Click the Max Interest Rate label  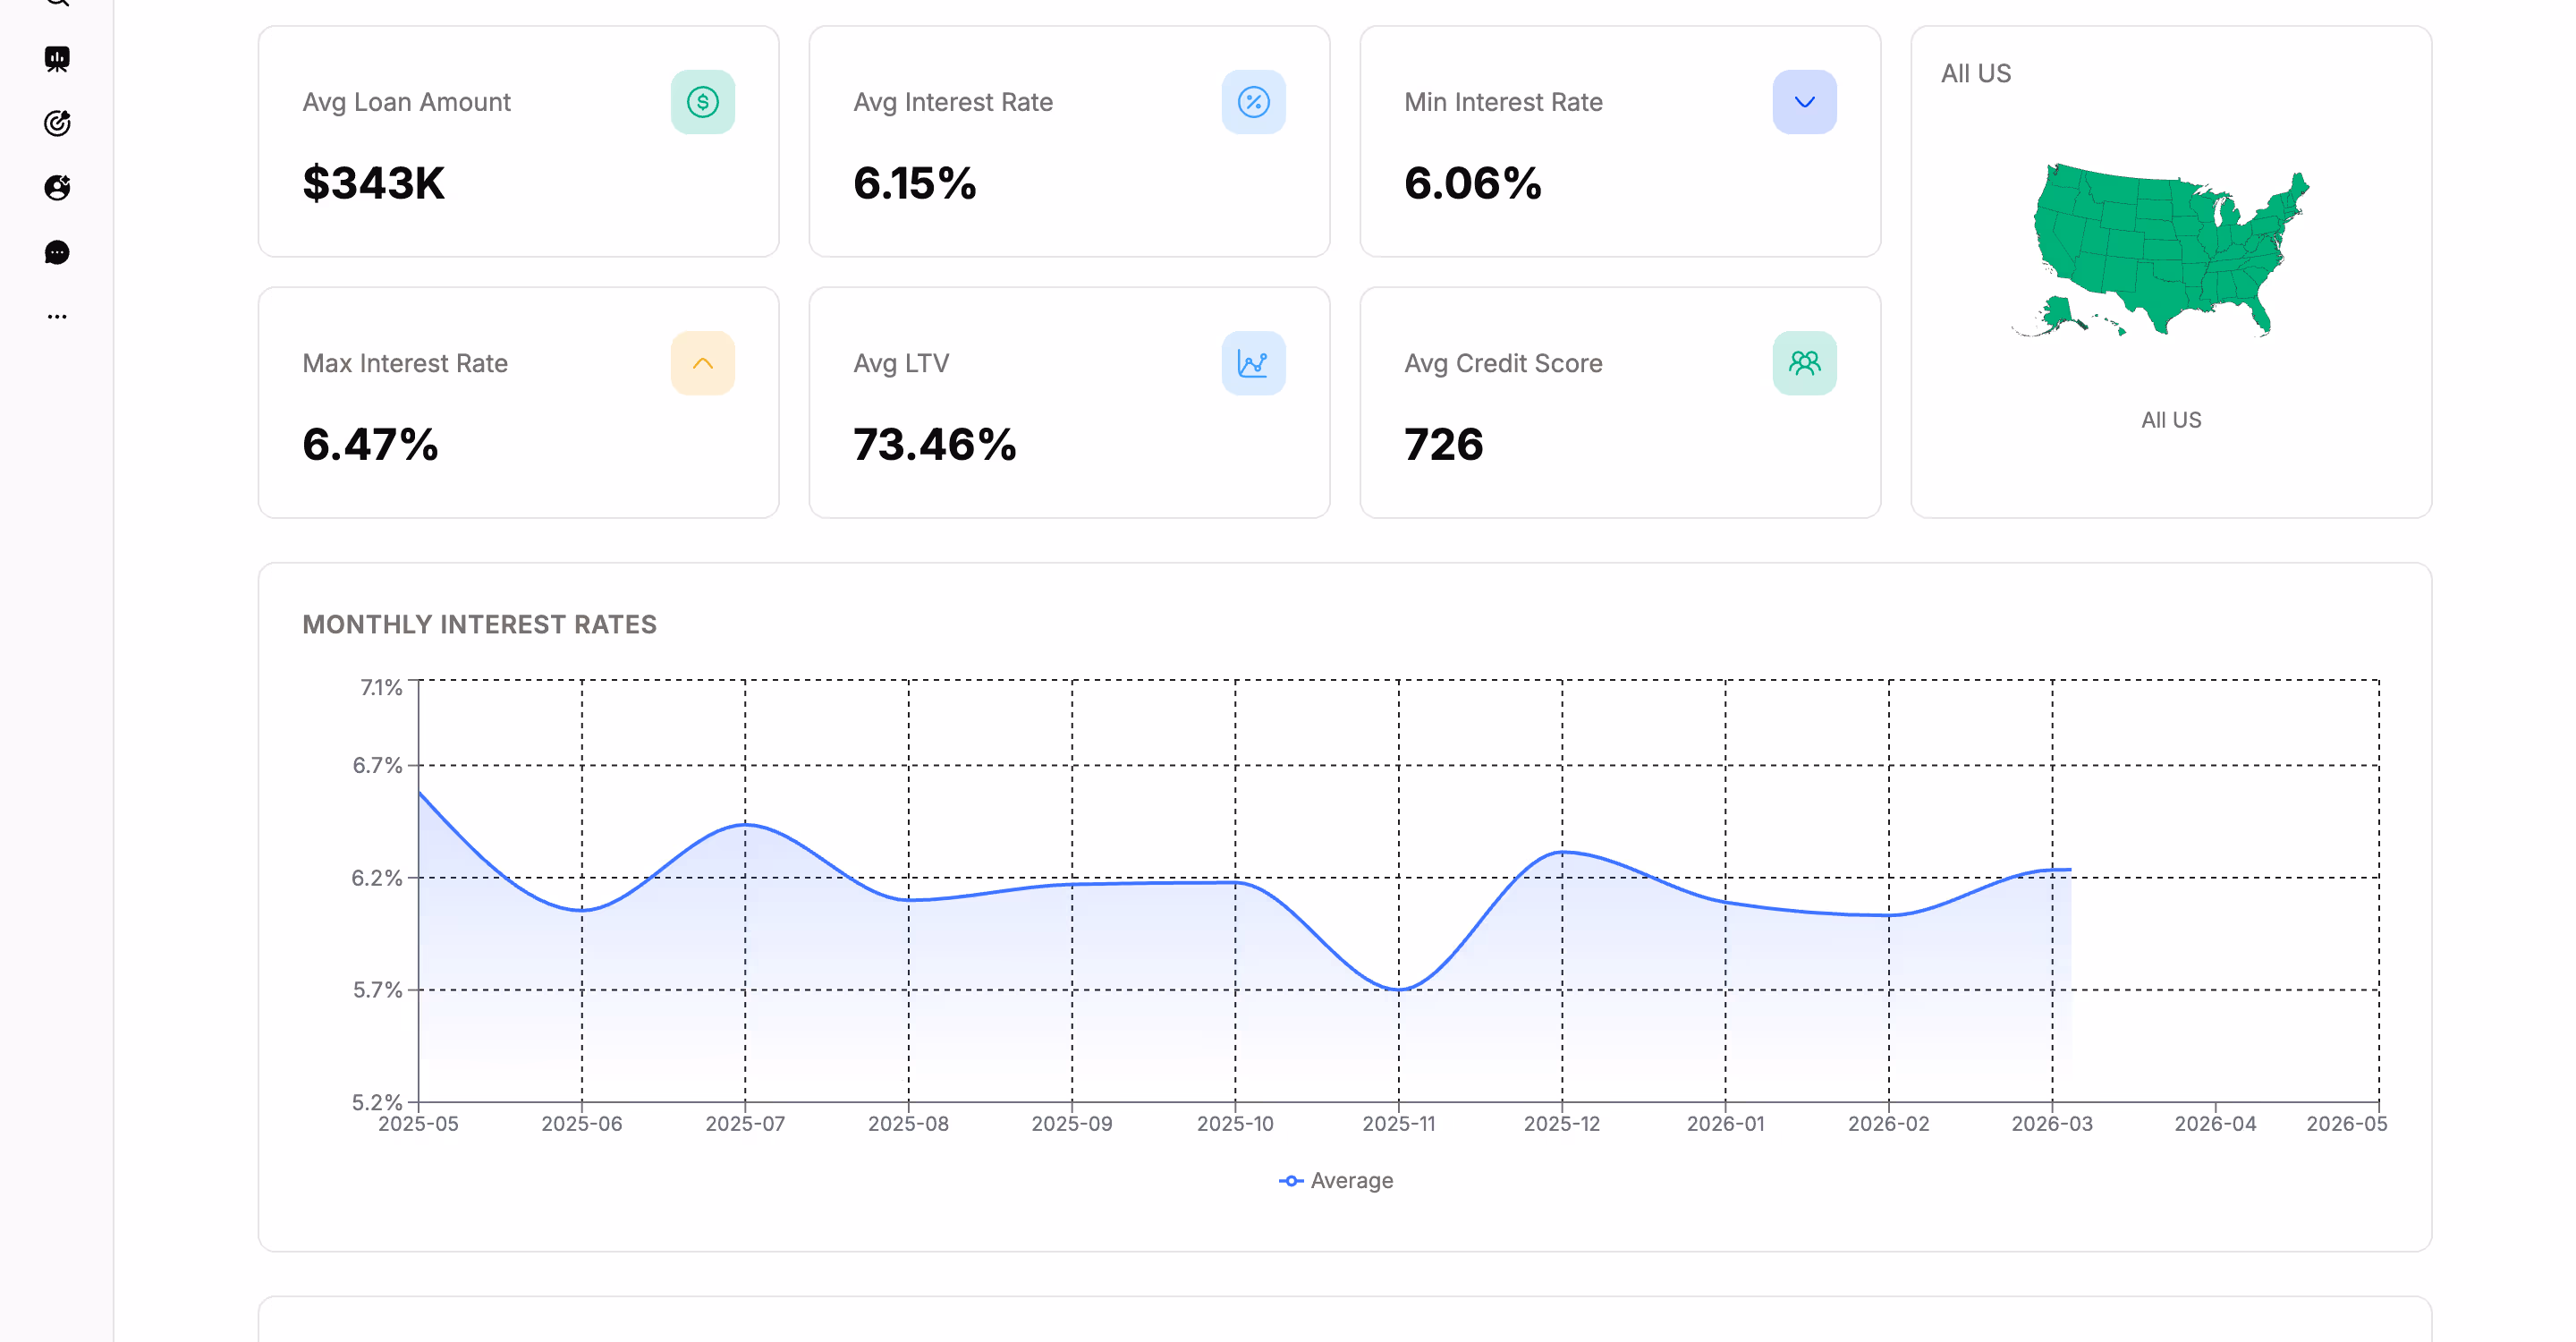(x=405, y=363)
